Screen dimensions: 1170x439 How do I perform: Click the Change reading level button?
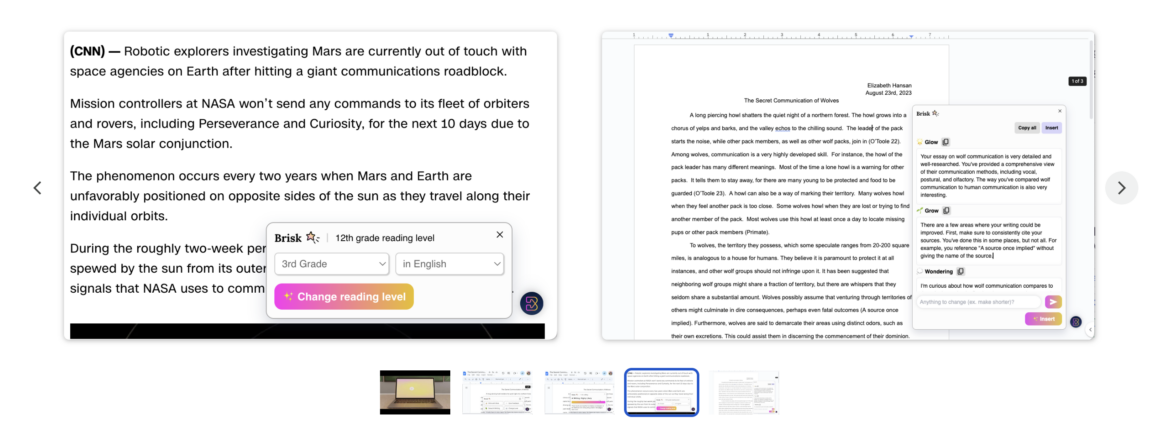tap(343, 296)
